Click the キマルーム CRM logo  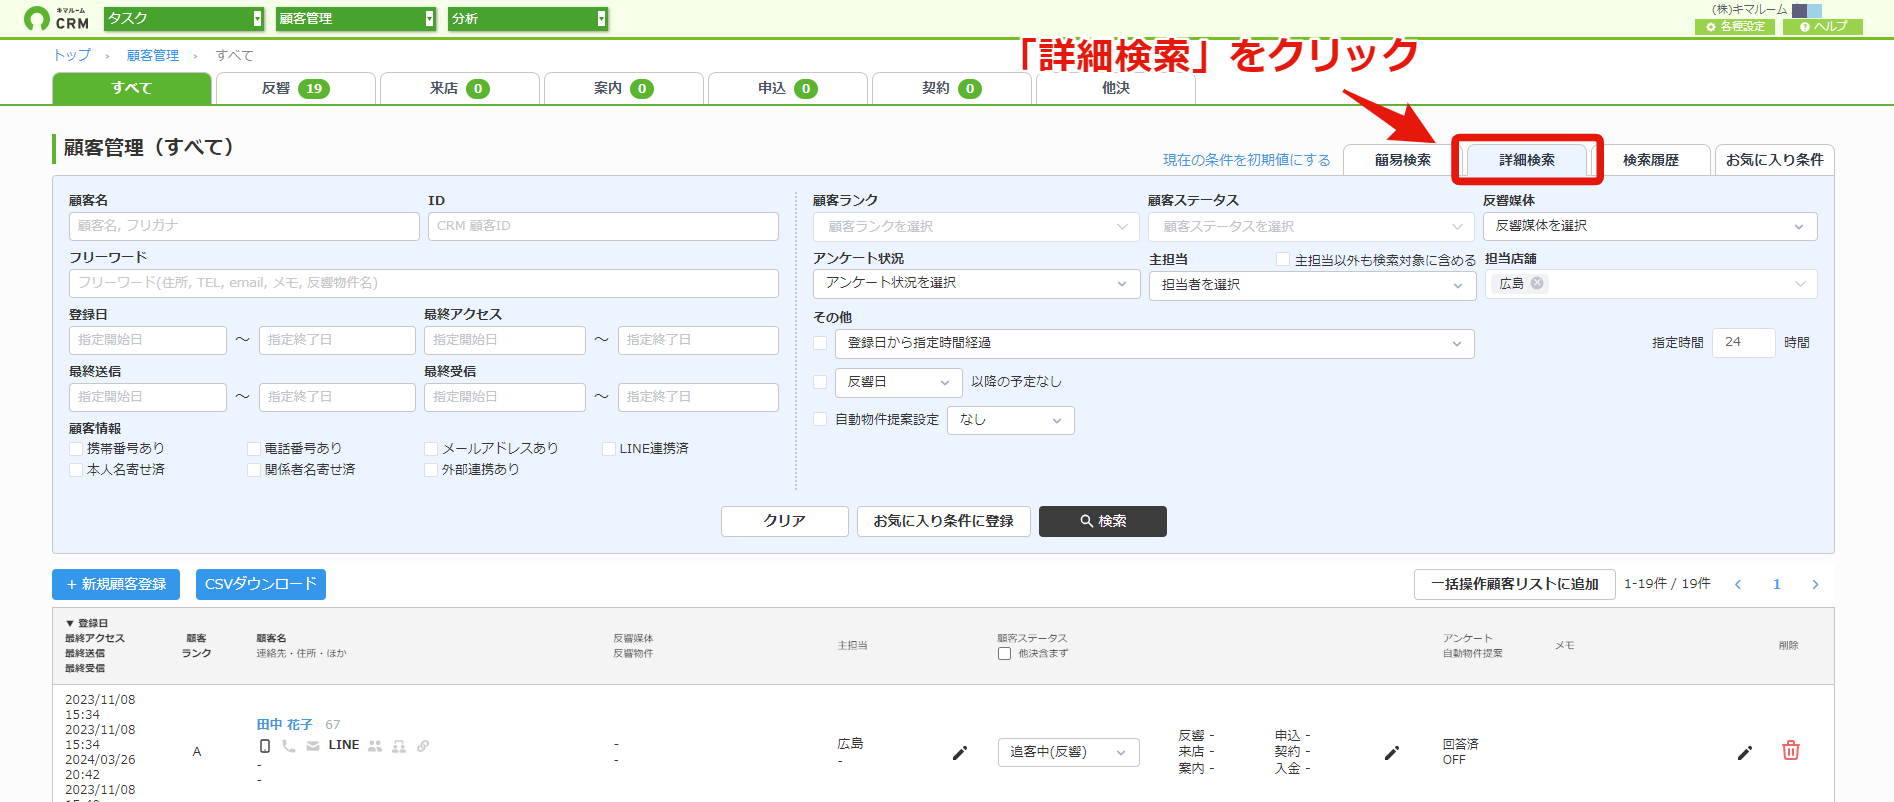56,18
